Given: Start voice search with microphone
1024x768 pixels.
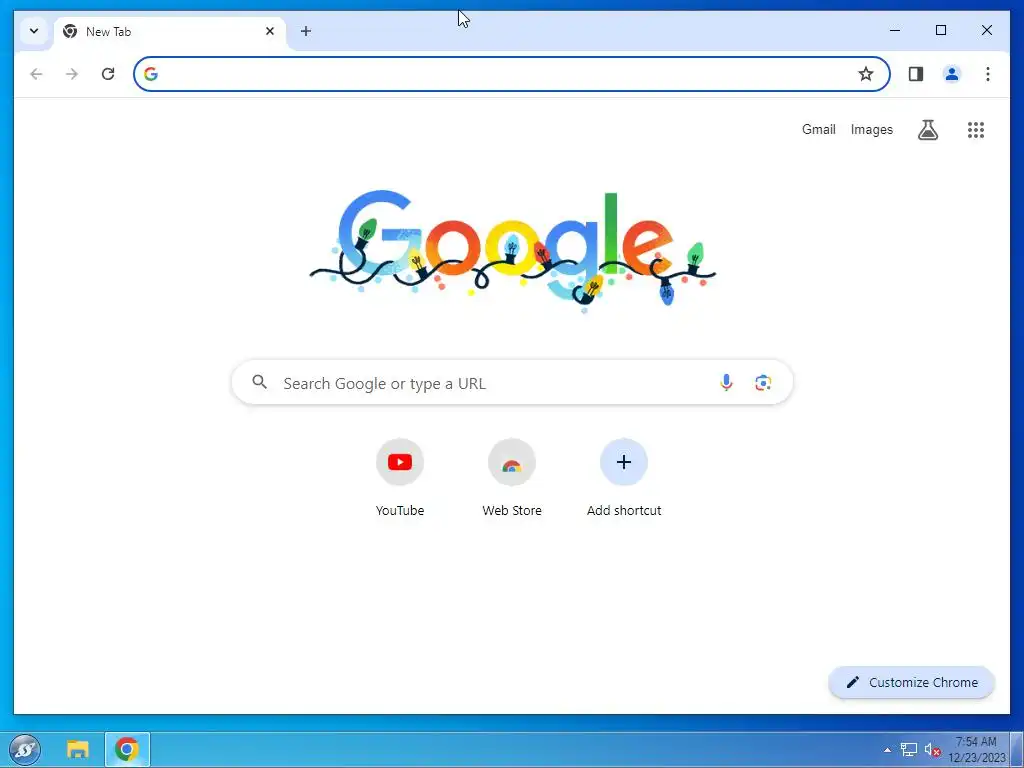Looking at the screenshot, I should pos(726,383).
